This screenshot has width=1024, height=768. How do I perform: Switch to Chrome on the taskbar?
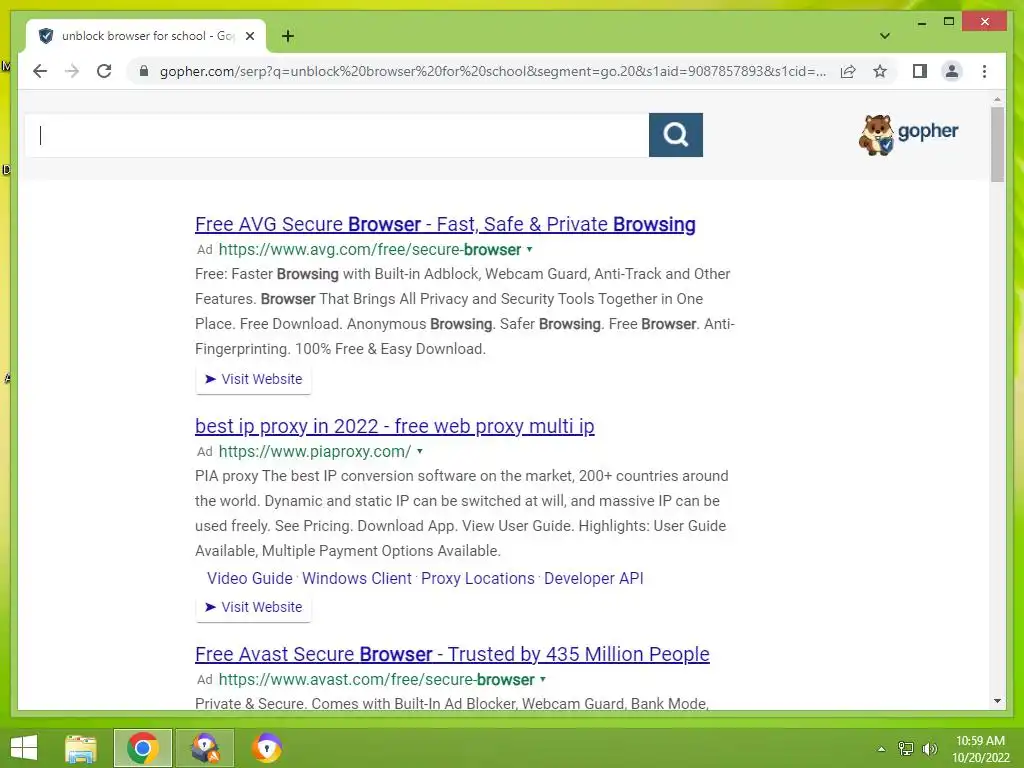tap(142, 748)
